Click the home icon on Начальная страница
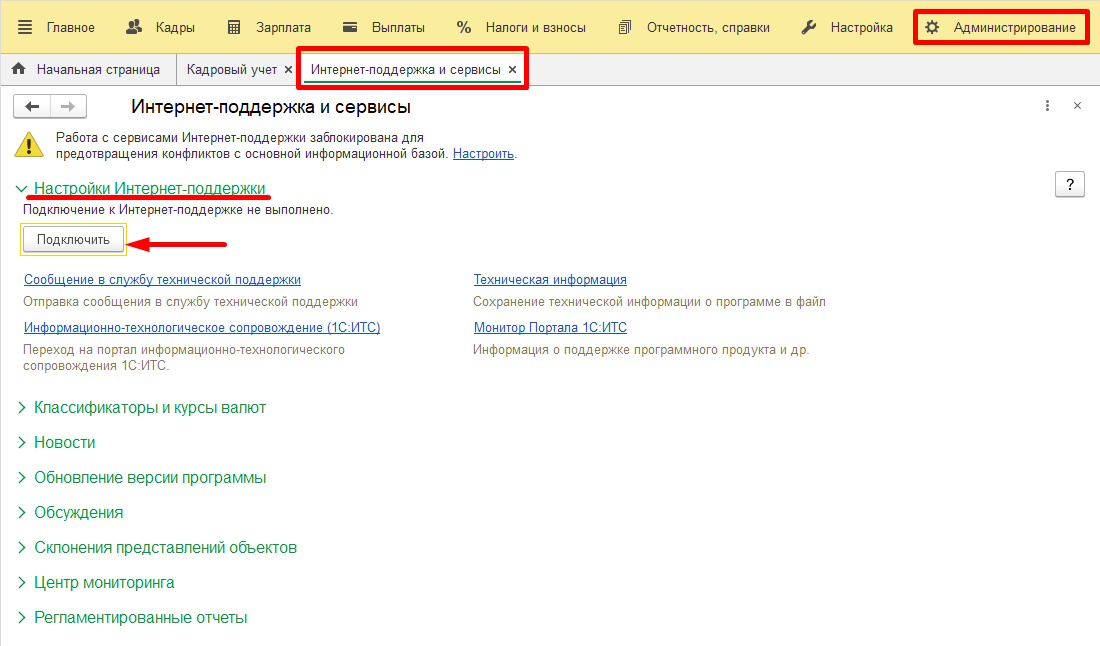 tap(19, 69)
